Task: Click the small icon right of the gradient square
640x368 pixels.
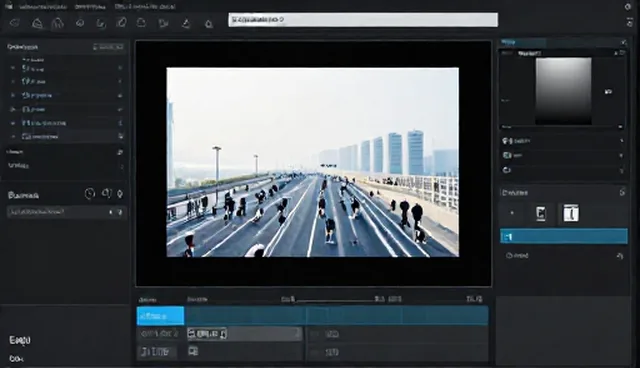Action: click(x=608, y=91)
